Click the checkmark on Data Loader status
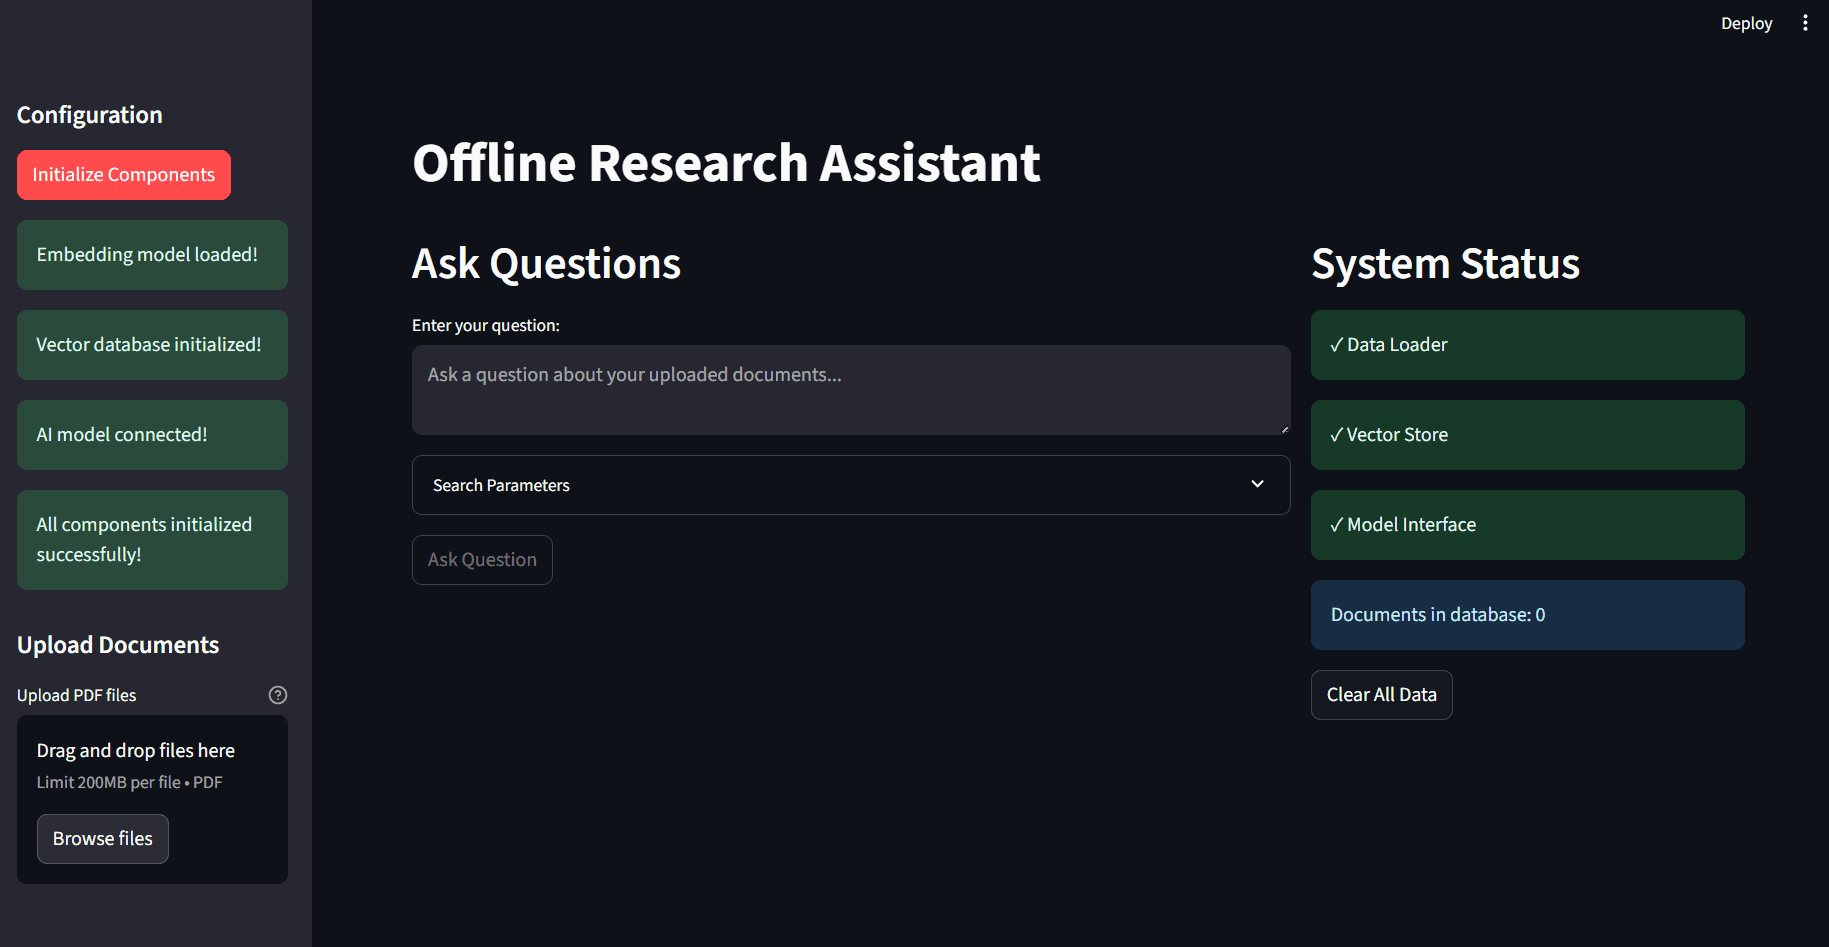 [x=1335, y=344]
